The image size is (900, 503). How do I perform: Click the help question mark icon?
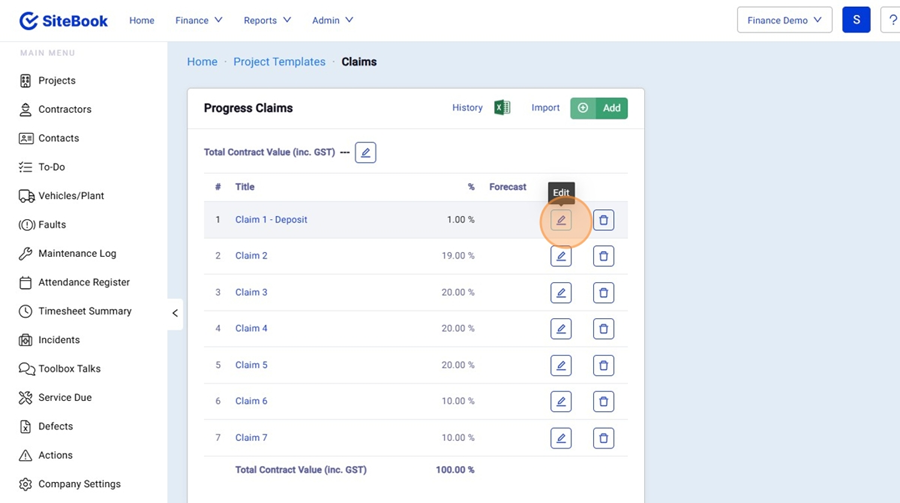[x=892, y=20]
